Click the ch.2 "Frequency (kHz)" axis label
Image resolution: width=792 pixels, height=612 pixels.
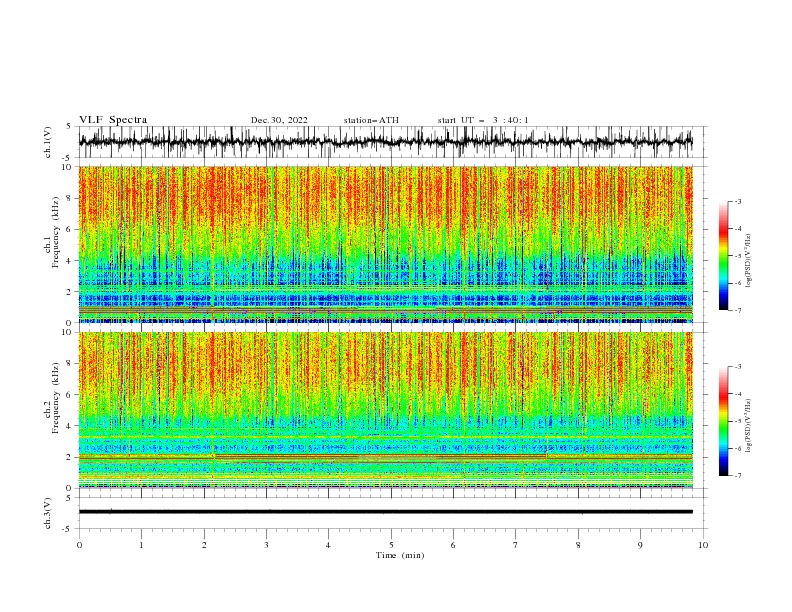pos(56,398)
